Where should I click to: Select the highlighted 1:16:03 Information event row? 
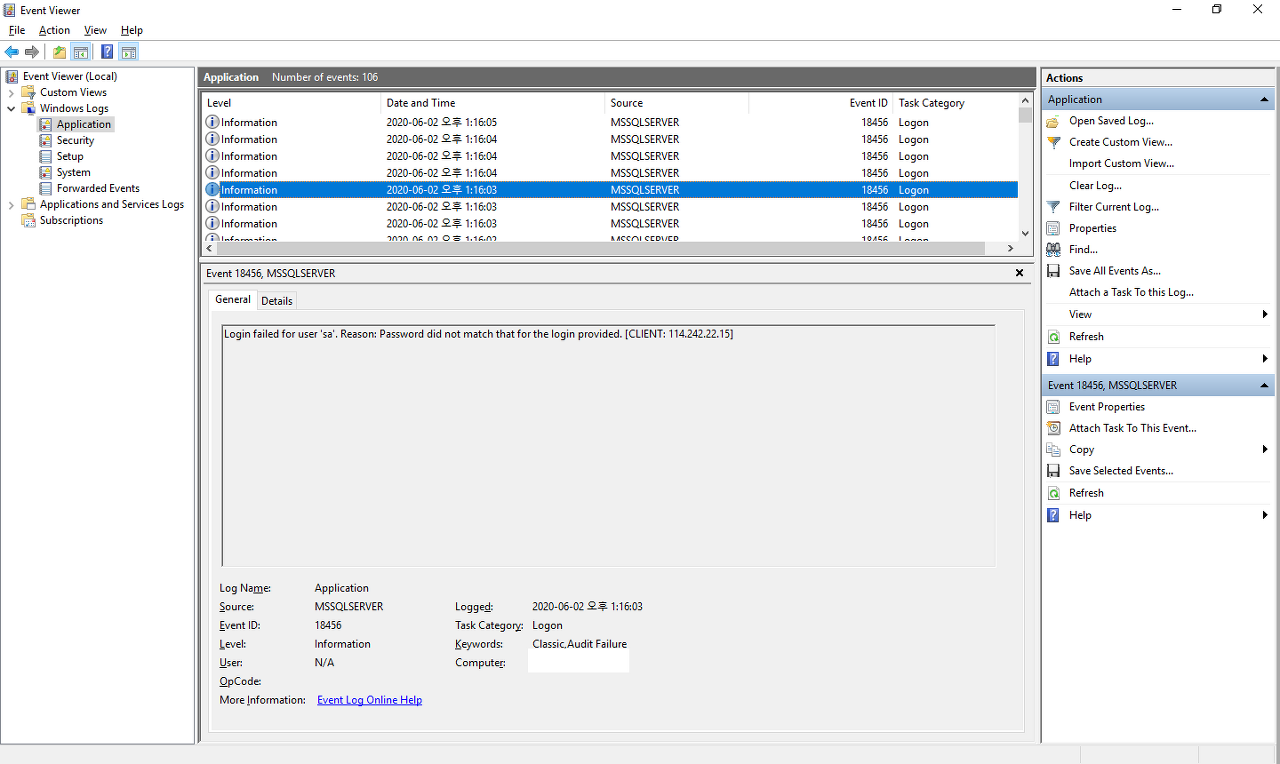[x=610, y=190]
